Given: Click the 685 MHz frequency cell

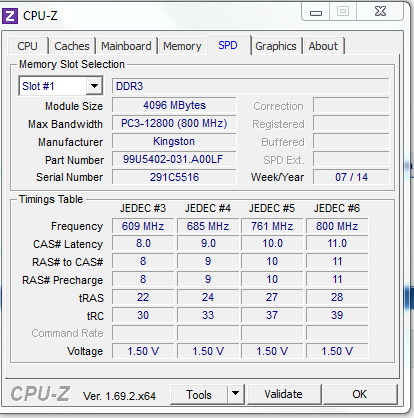Looking at the screenshot, I should click(x=208, y=226).
